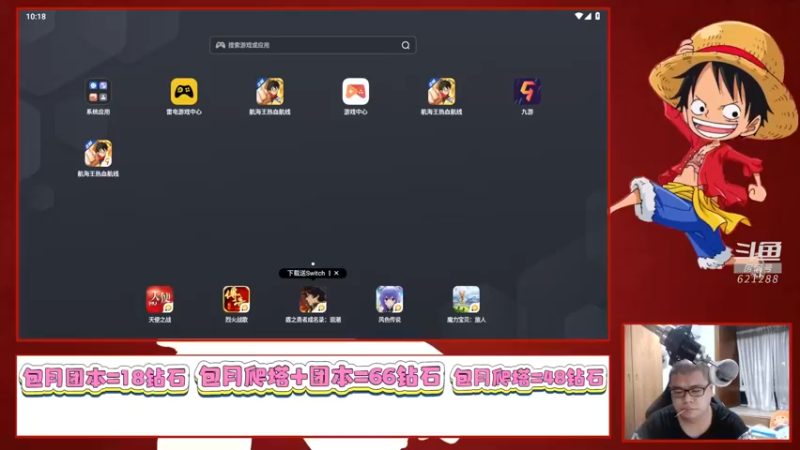
Task: Open the 九游 app icon
Action: click(527, 92)
